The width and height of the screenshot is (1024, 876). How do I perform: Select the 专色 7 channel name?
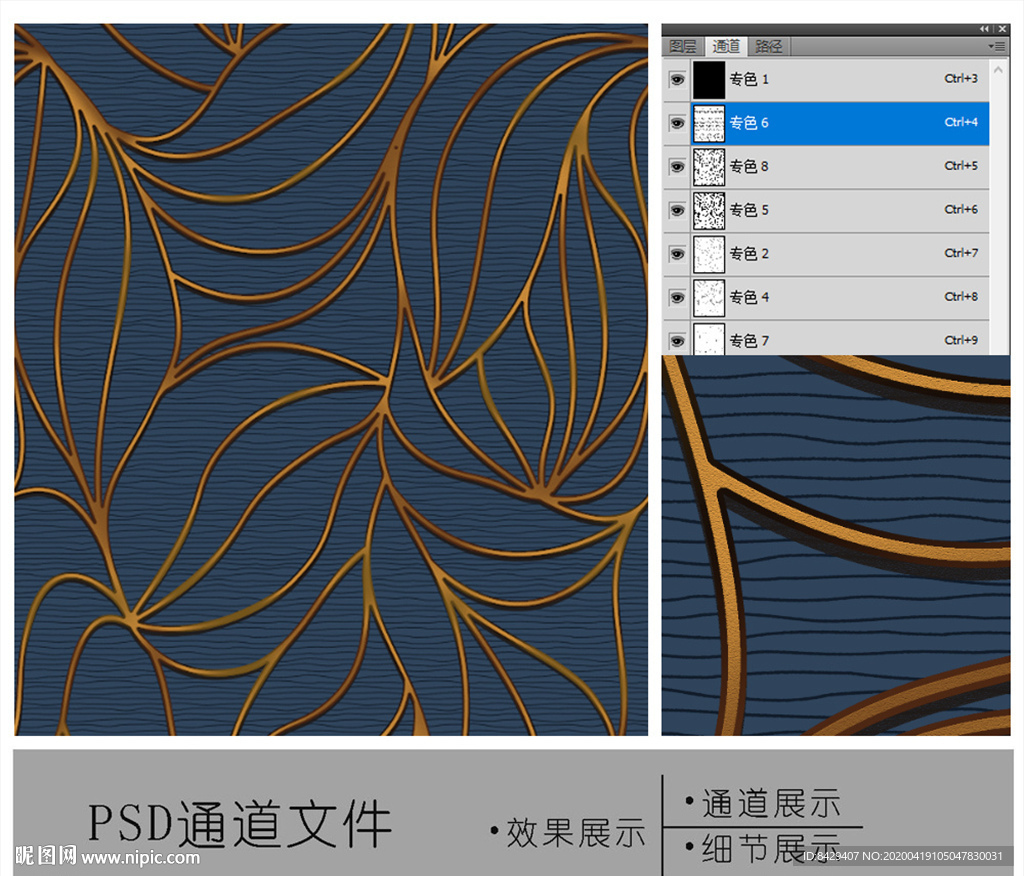click(749, 341)
